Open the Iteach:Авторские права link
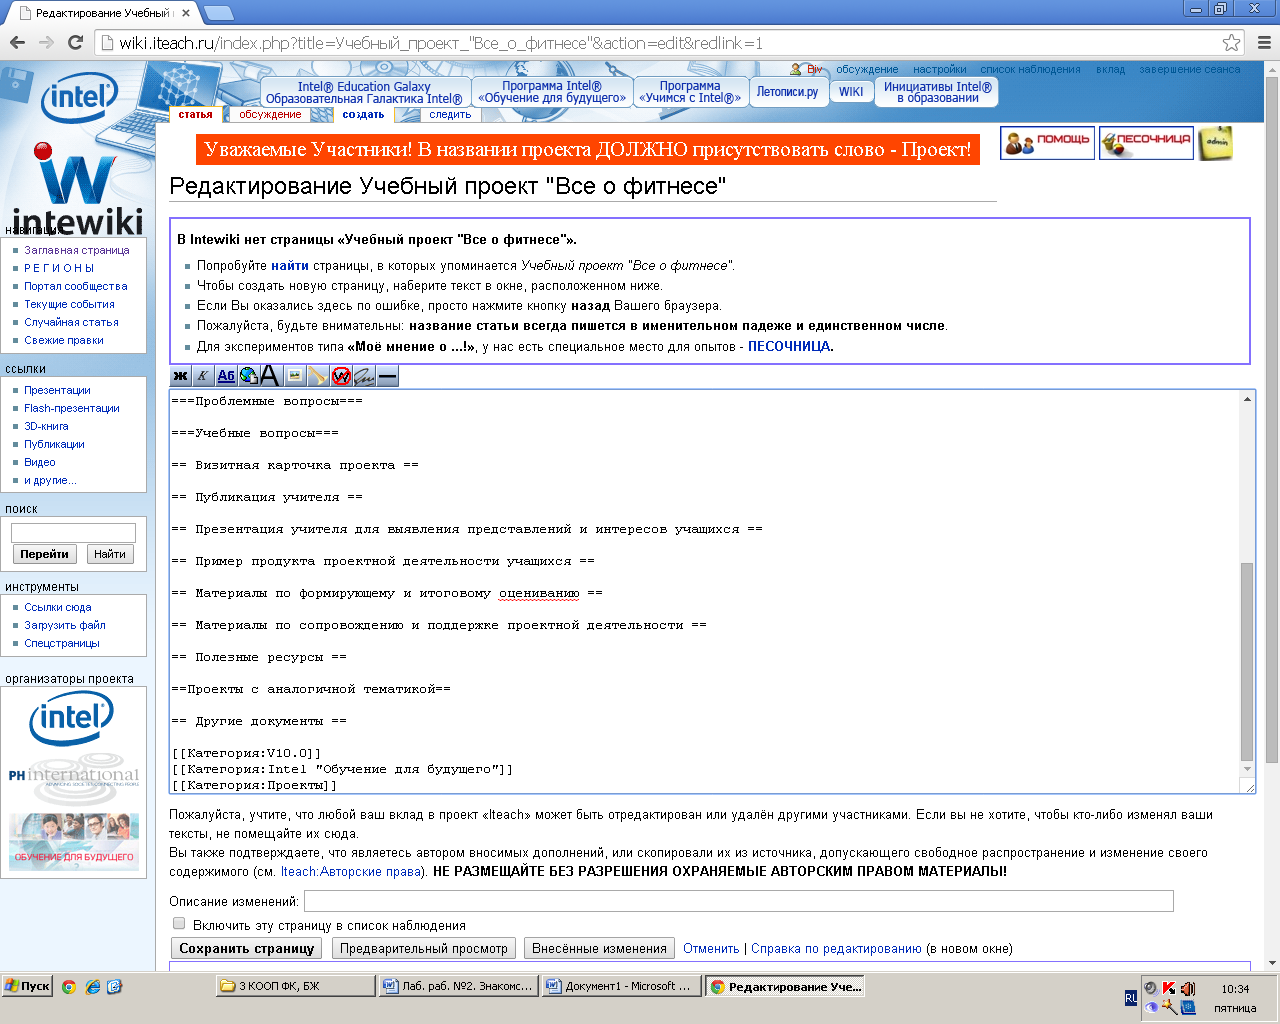 (351, 871)
